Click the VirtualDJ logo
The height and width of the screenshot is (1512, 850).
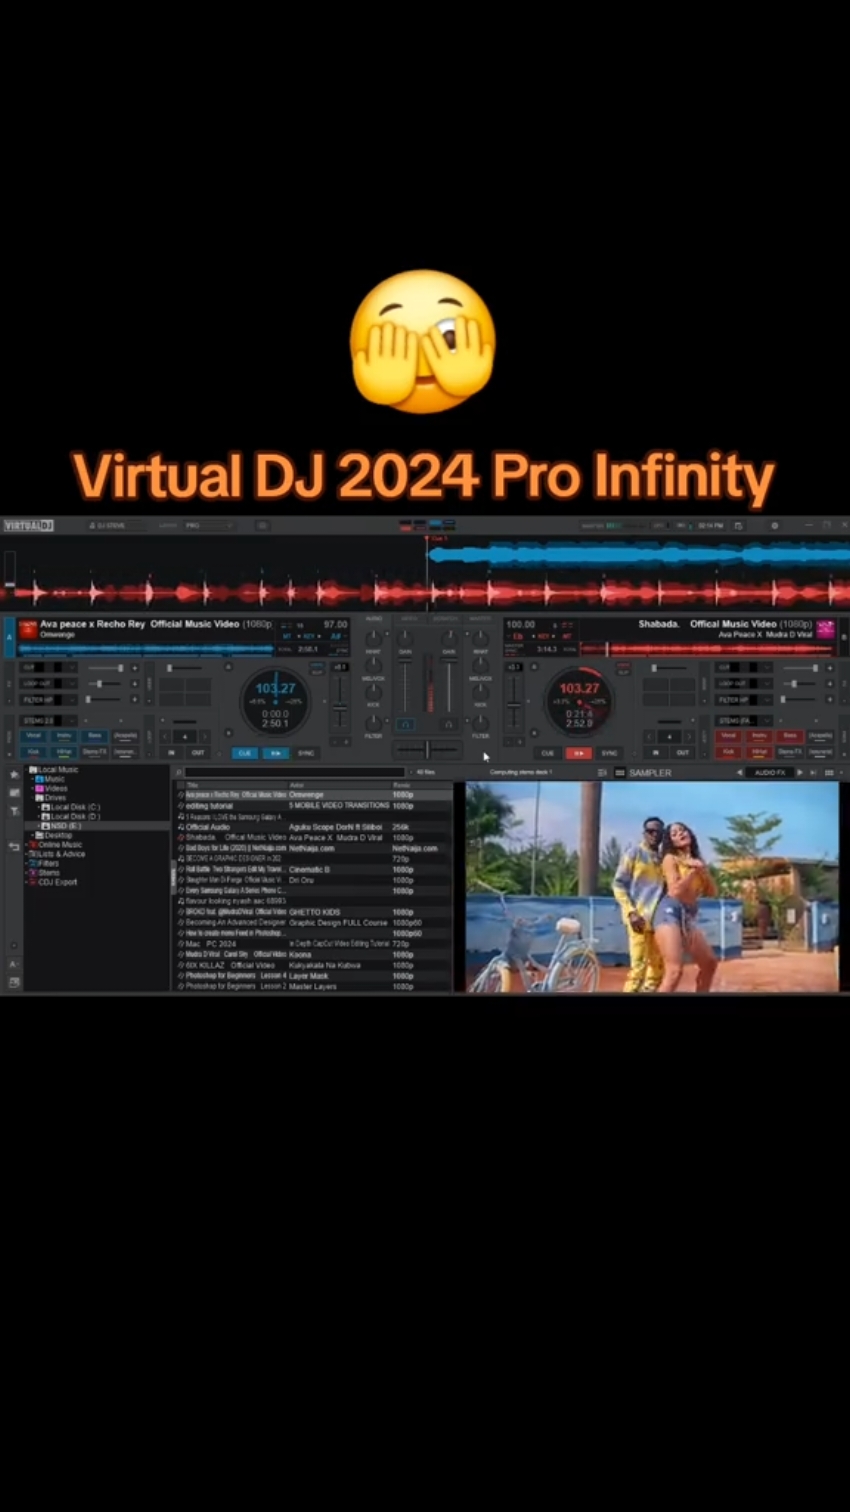coord(28,525)
